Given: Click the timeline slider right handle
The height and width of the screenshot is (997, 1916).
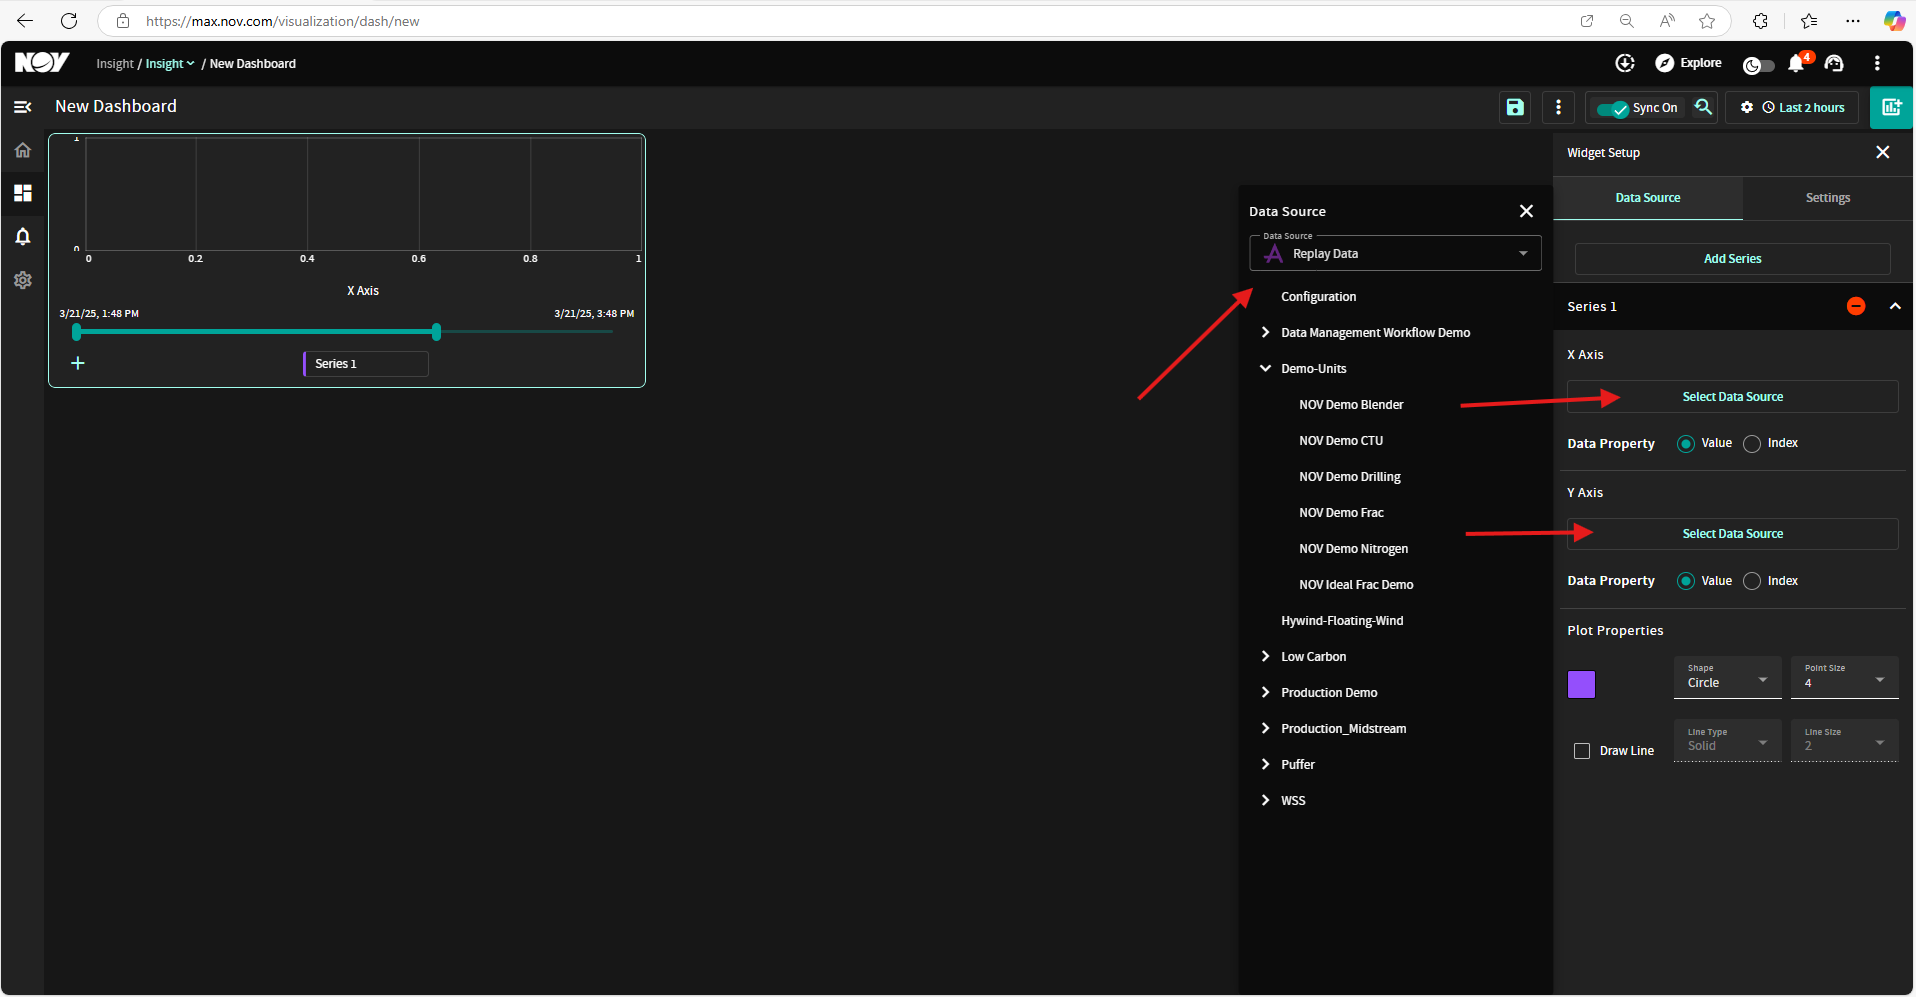Looking at the screenshot, I should tap(436, 331).
